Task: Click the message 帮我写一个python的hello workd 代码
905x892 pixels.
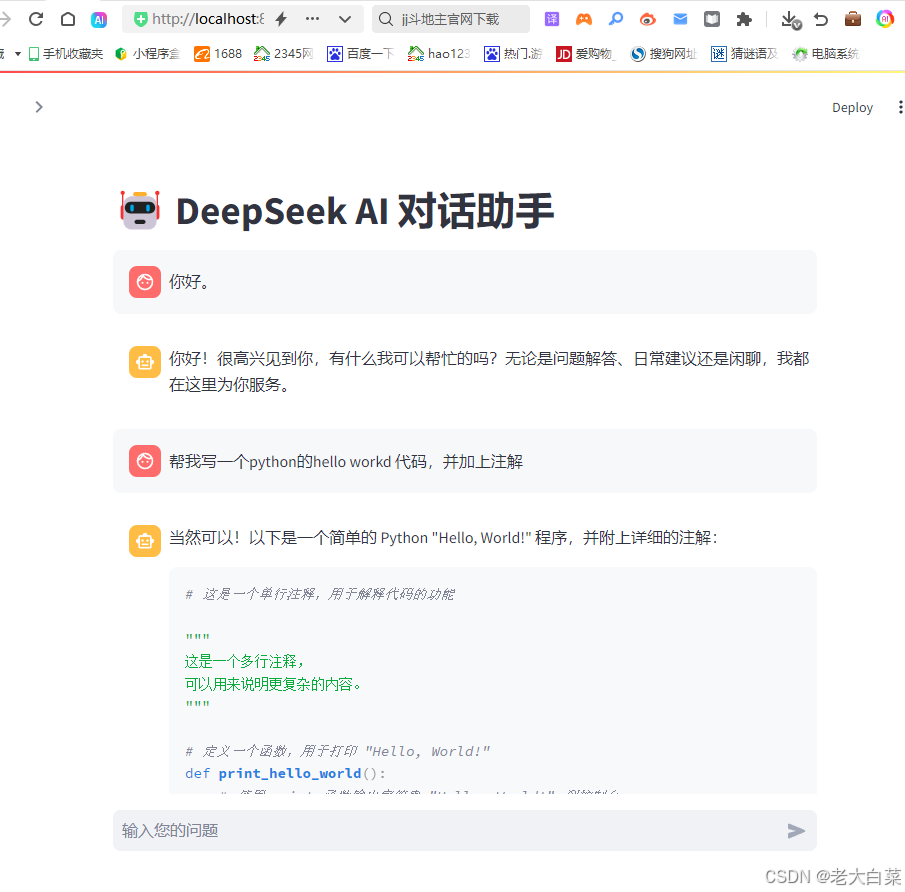Action: (346, 461)
